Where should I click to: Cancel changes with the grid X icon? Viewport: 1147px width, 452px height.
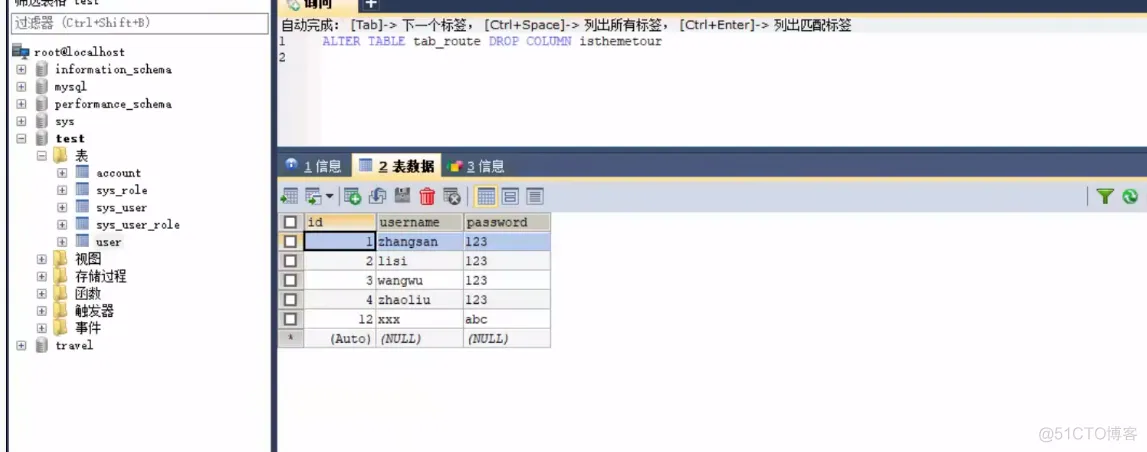pyautogui.click(x=452, y=196)
